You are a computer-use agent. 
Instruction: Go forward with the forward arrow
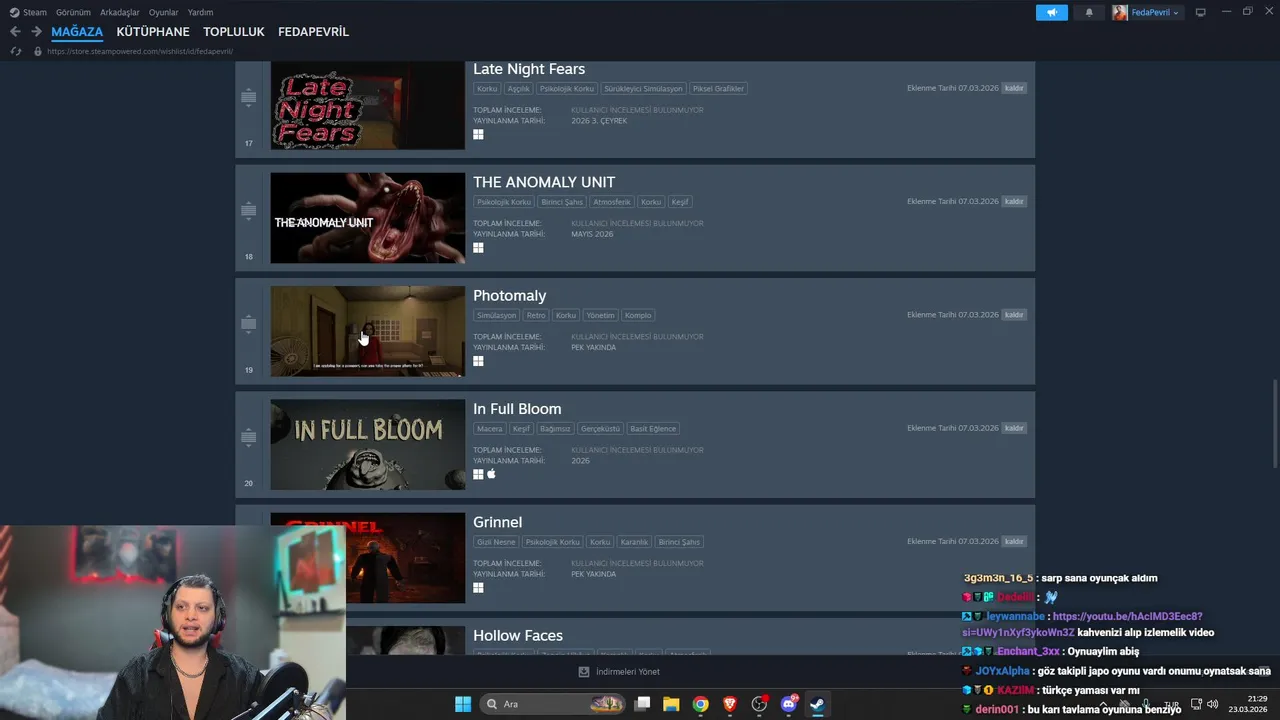[36, 32]
